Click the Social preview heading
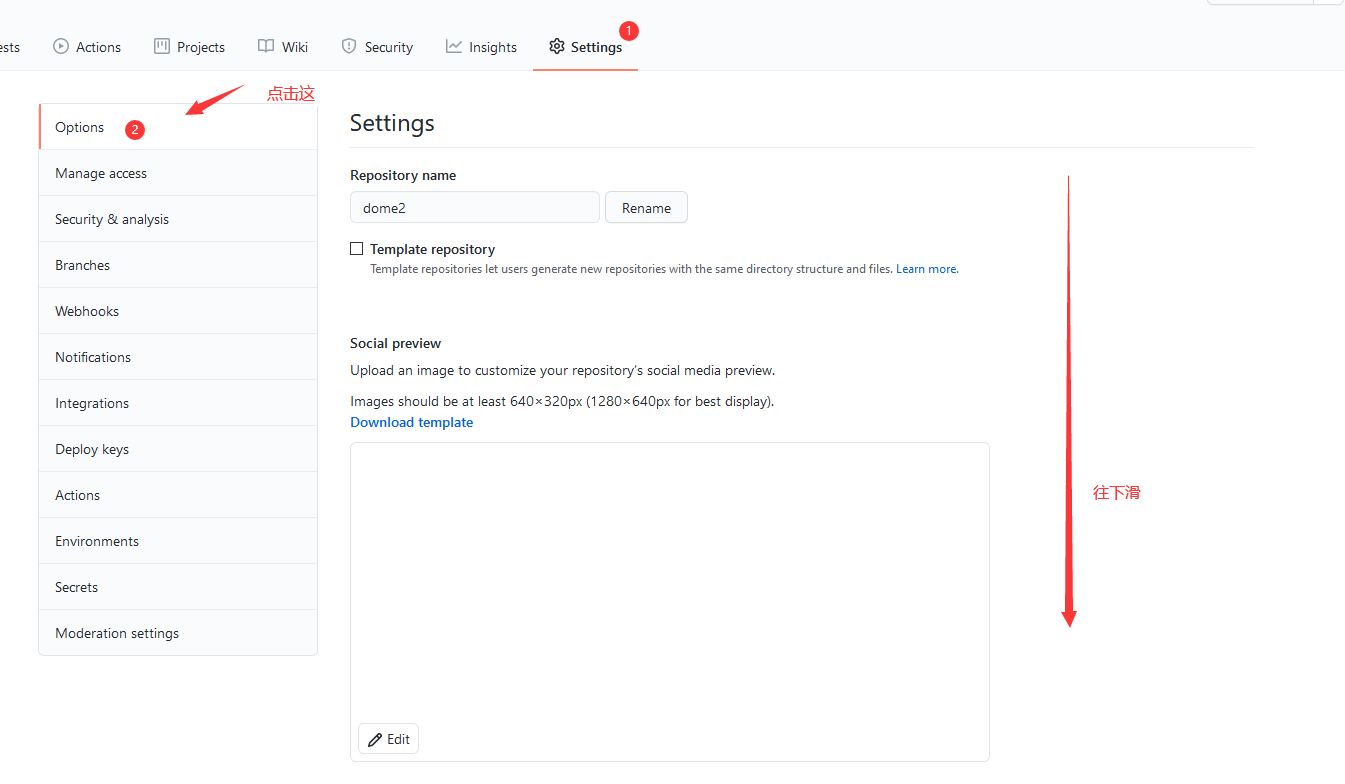 [x=395, y=343]
